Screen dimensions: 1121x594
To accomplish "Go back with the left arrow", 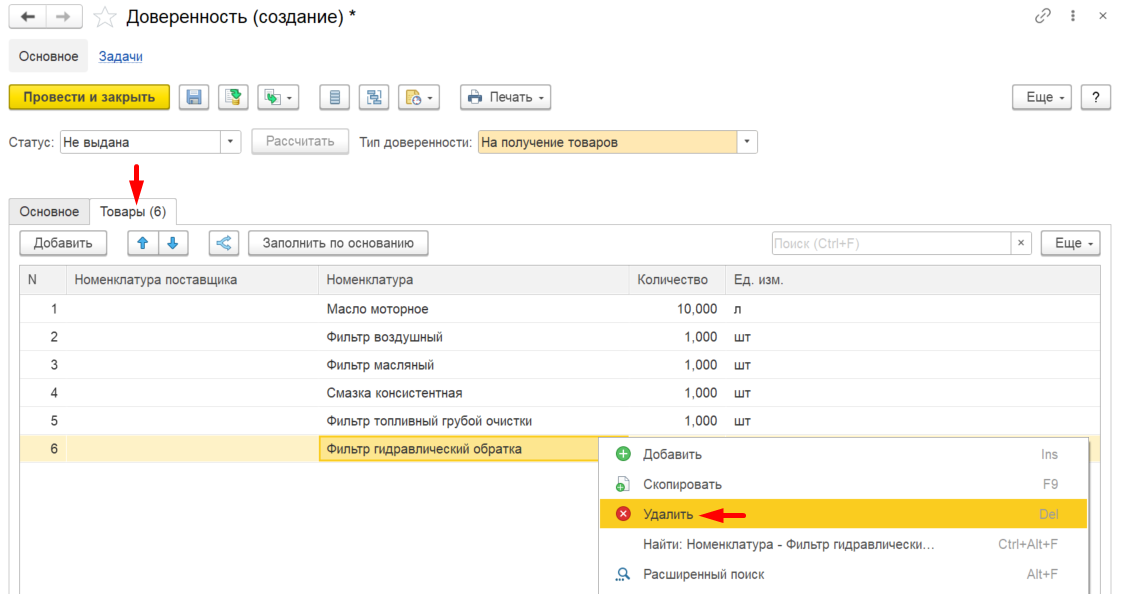I will coord(28,16).
